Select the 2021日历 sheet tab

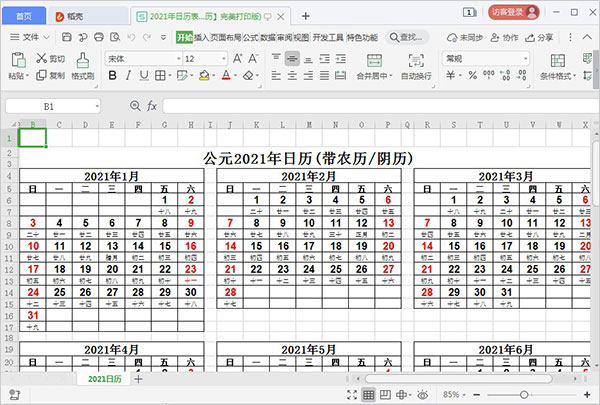pos(103,379)
